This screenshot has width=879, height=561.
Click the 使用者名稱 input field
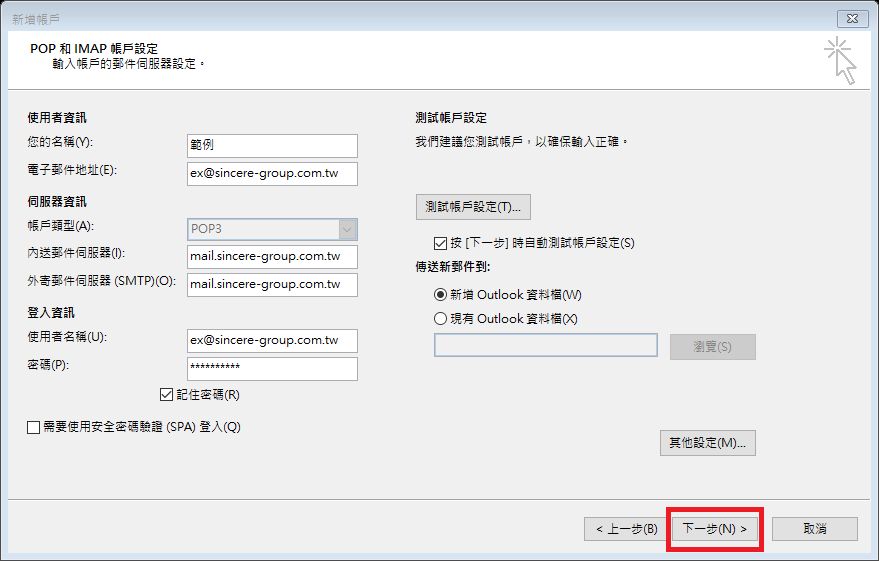(272, 341)
